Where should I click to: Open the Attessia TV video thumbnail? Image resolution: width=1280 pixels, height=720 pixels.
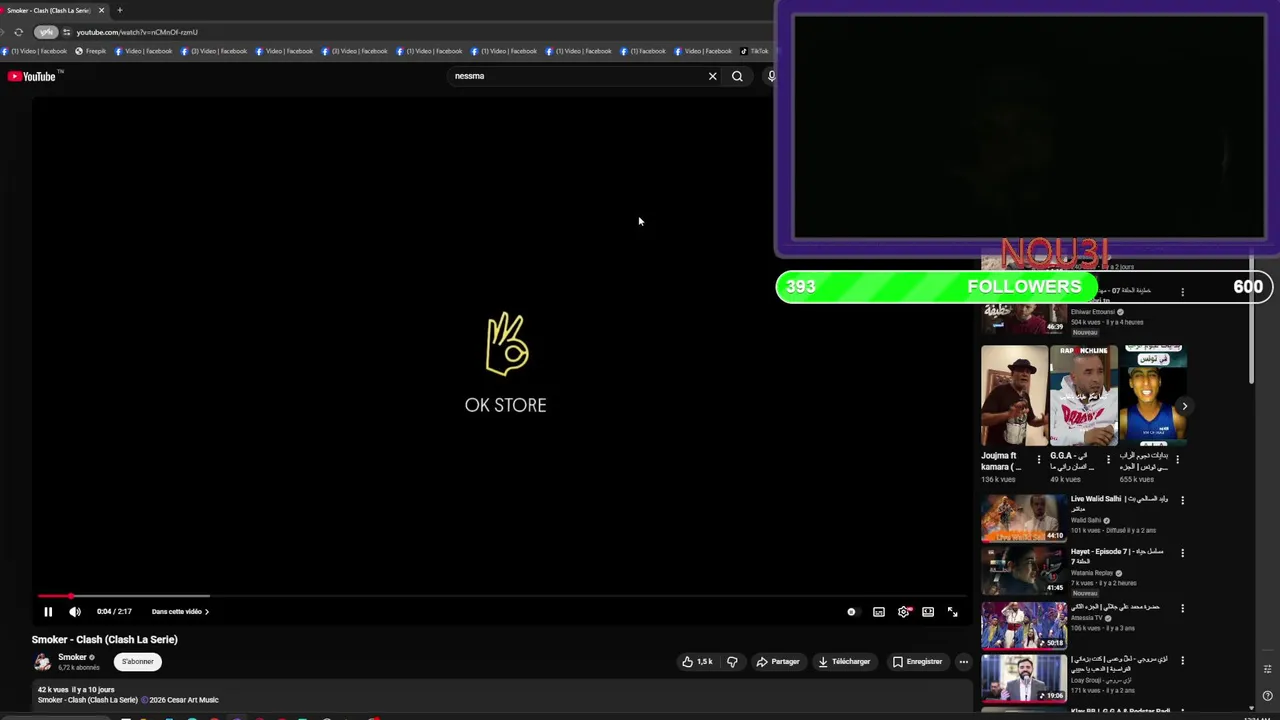pyautogui.click(x=1023, y=625)
